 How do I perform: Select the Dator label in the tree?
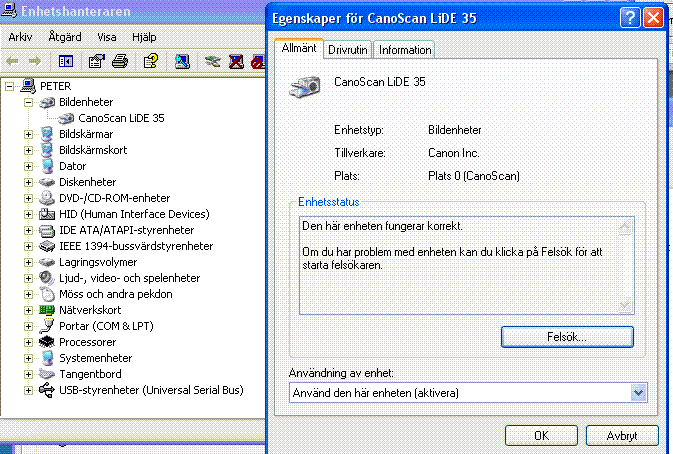point(73,166)
